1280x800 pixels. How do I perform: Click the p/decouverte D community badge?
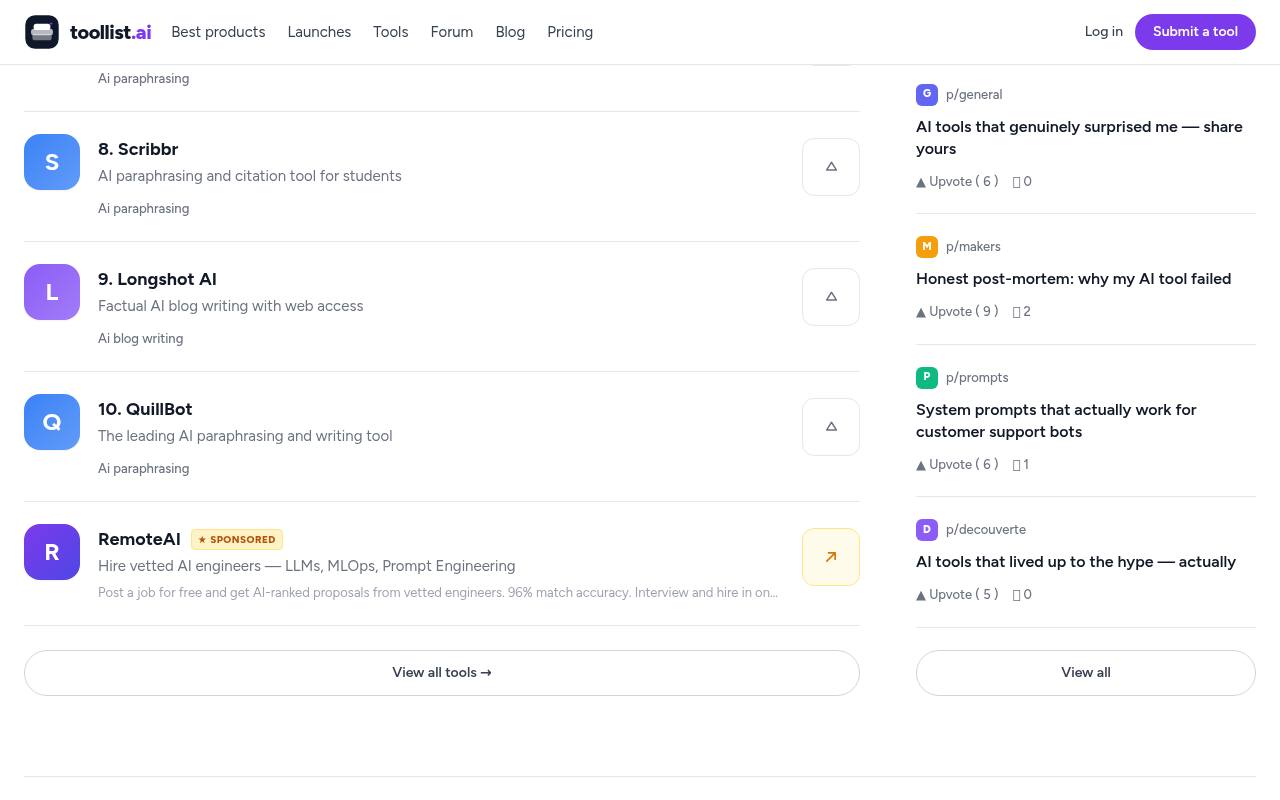point(927,529)
